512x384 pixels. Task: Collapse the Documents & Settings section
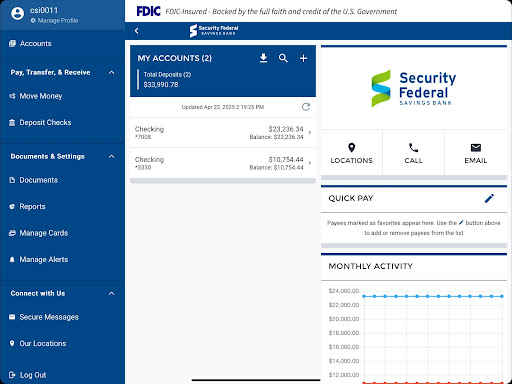pyautogui.click(x=112, y=157)
